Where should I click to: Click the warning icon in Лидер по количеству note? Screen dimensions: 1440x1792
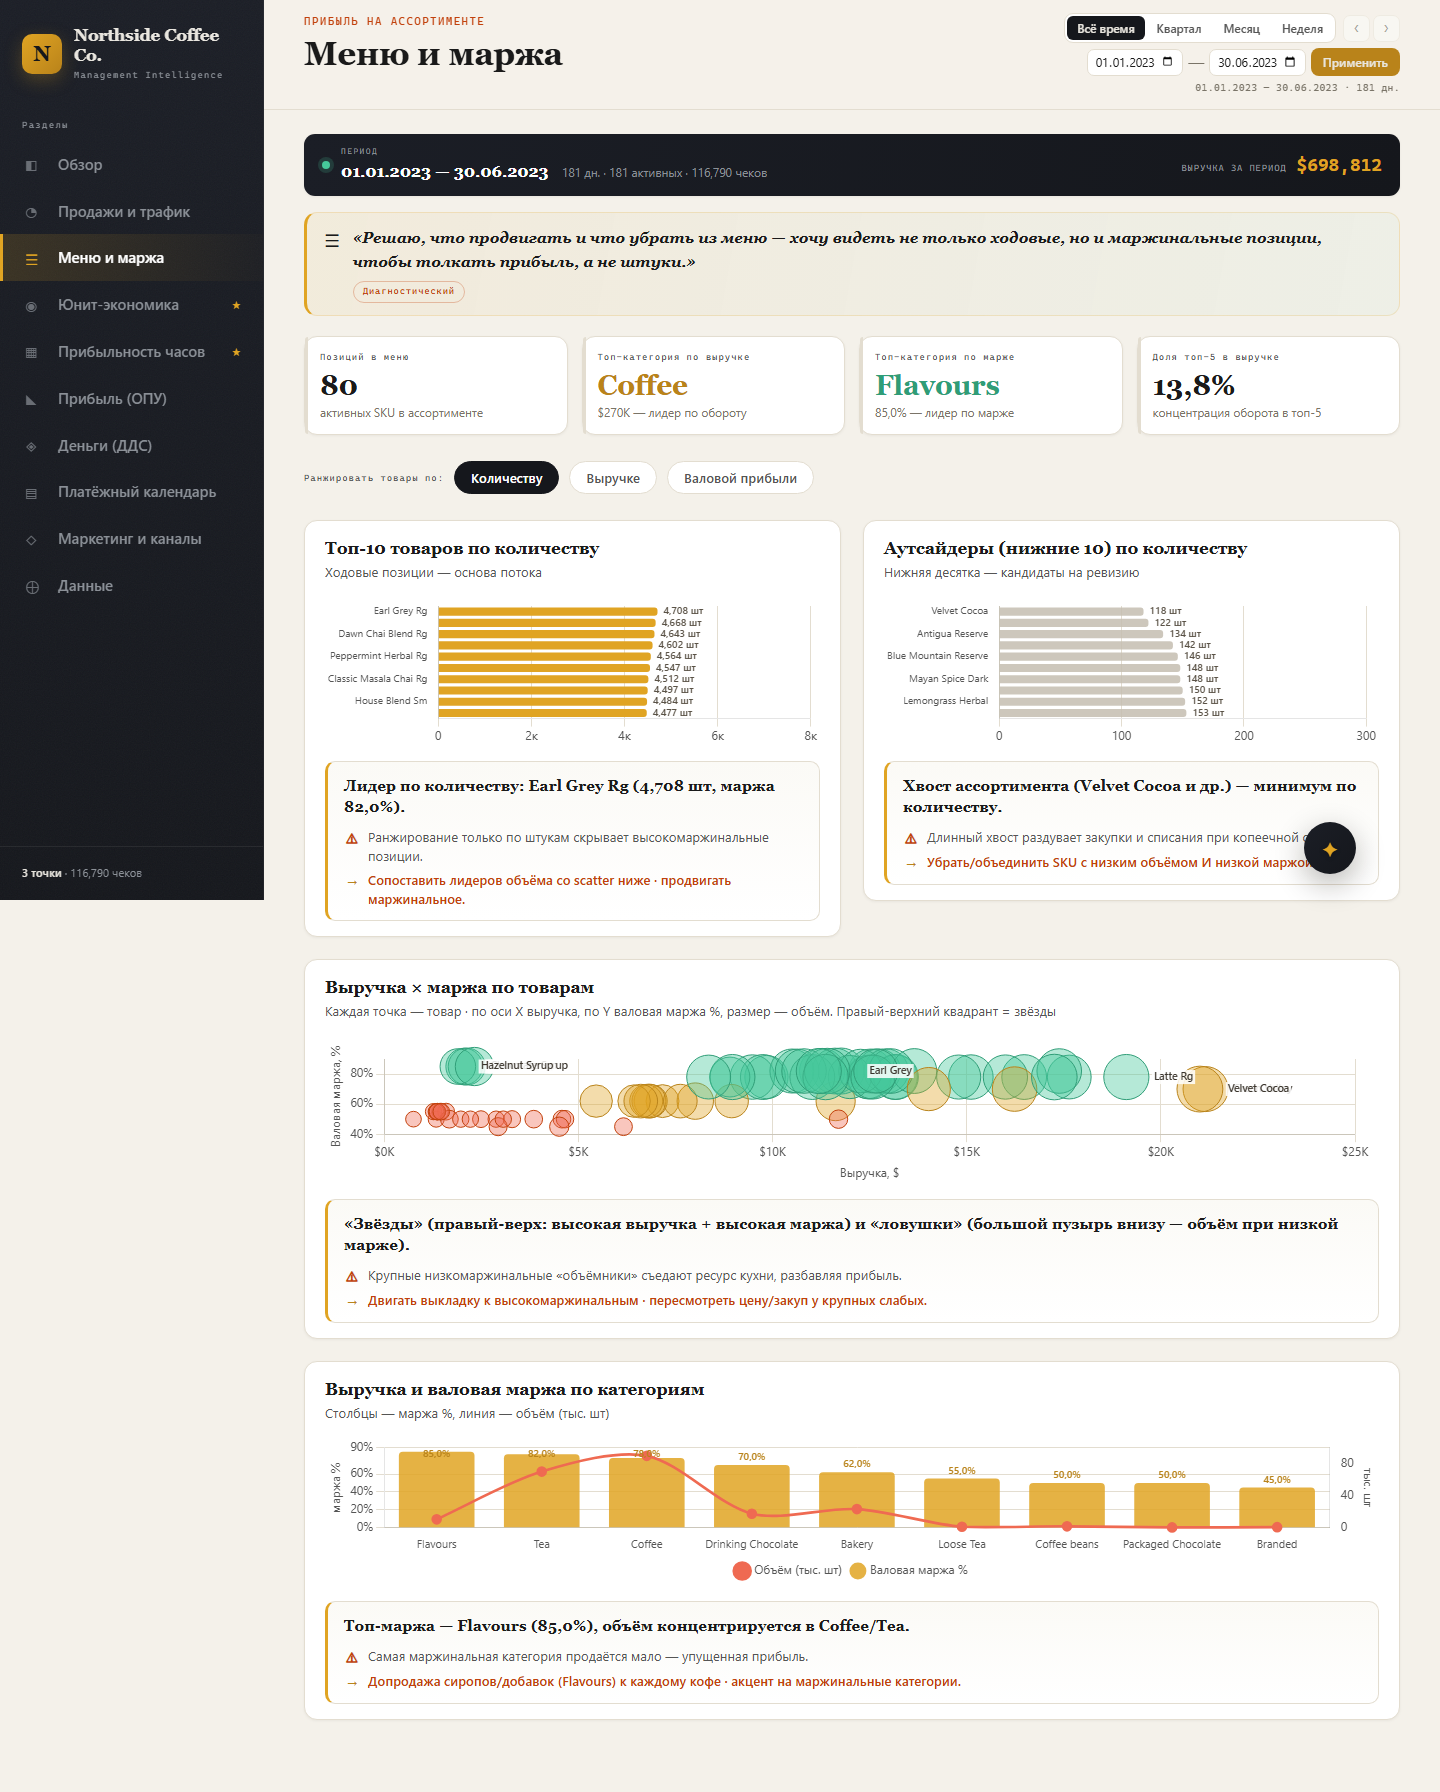352,839
